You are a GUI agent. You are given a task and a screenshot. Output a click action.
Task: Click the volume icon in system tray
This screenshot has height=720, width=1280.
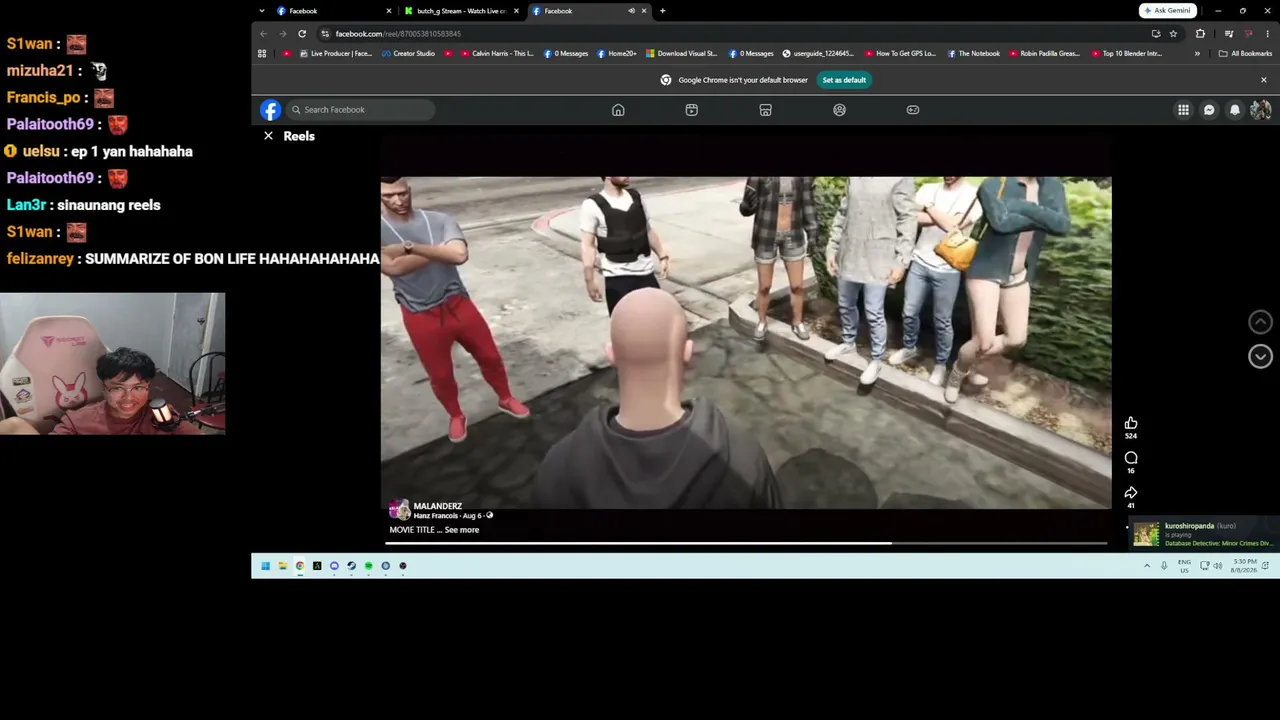click(1218, 566)
